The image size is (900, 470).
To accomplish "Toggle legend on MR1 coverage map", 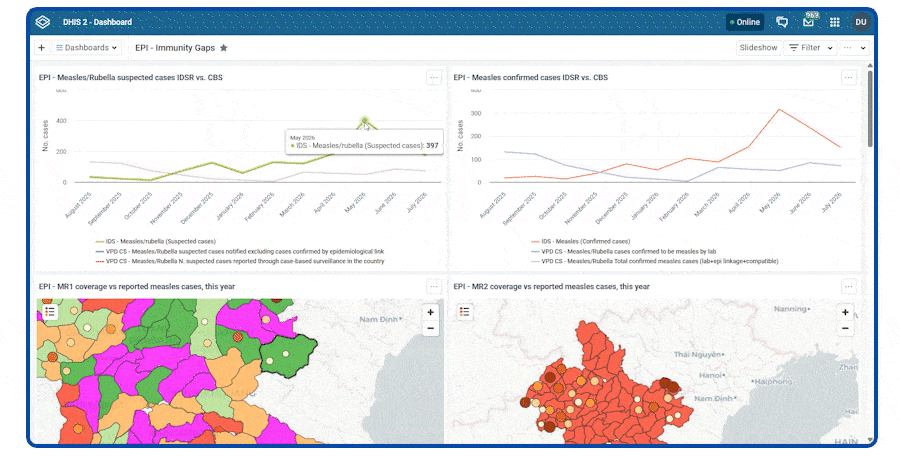I will point(50,312).
